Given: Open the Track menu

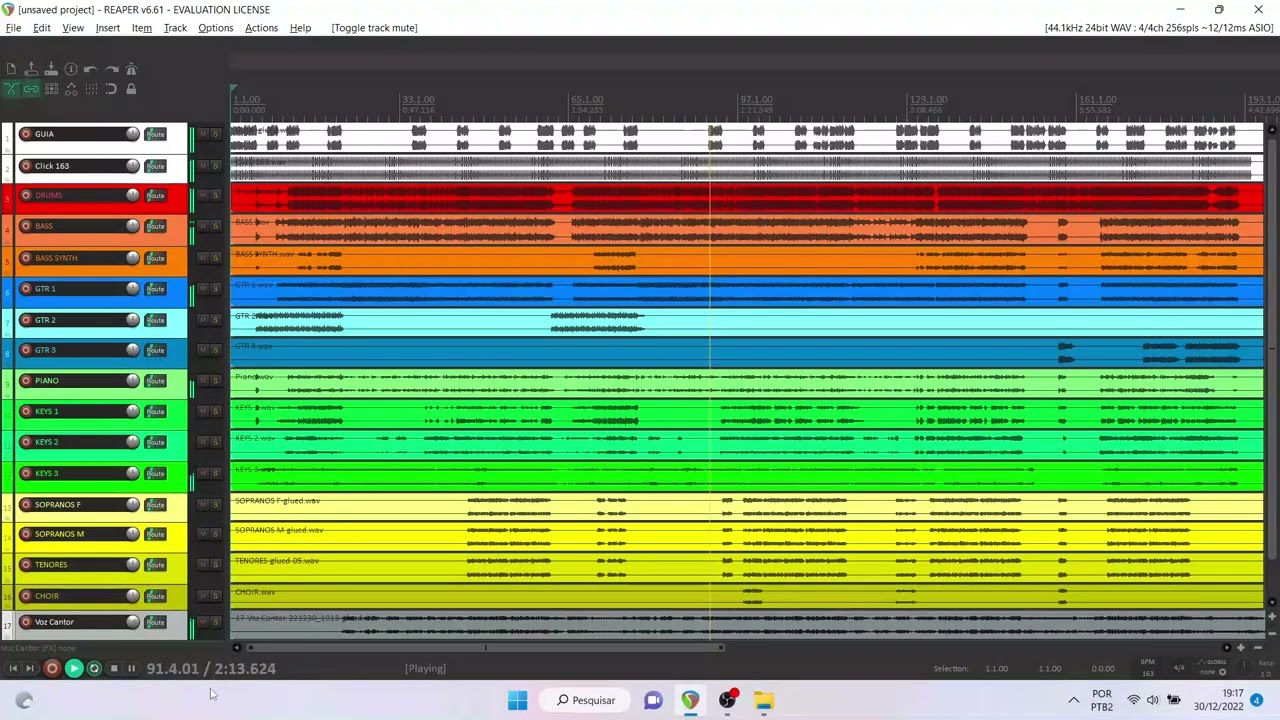Looking at the screenshot, I should 175,28.
